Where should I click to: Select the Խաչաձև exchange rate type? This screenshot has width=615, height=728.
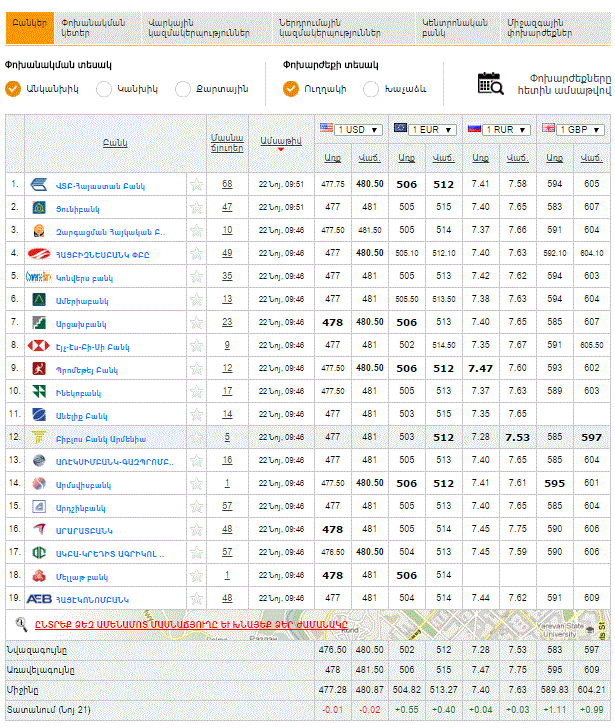pyautogui.click(x=371, y=89)
